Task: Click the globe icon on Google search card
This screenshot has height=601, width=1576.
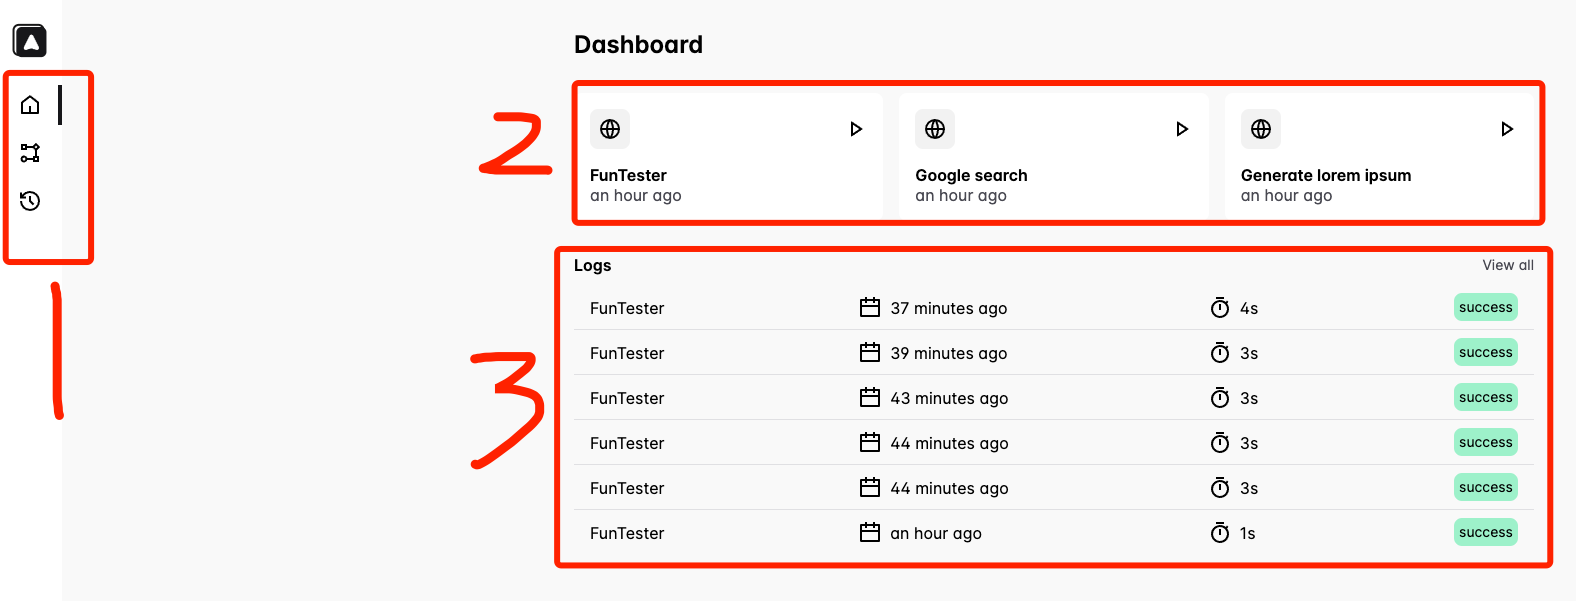Action: tap(935, 129)
